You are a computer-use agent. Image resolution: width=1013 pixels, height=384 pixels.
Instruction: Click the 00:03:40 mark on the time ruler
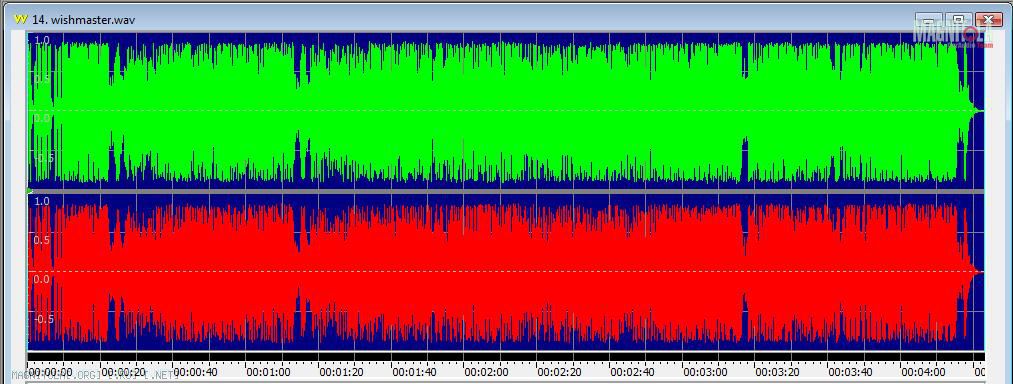(x=851, y=372)
